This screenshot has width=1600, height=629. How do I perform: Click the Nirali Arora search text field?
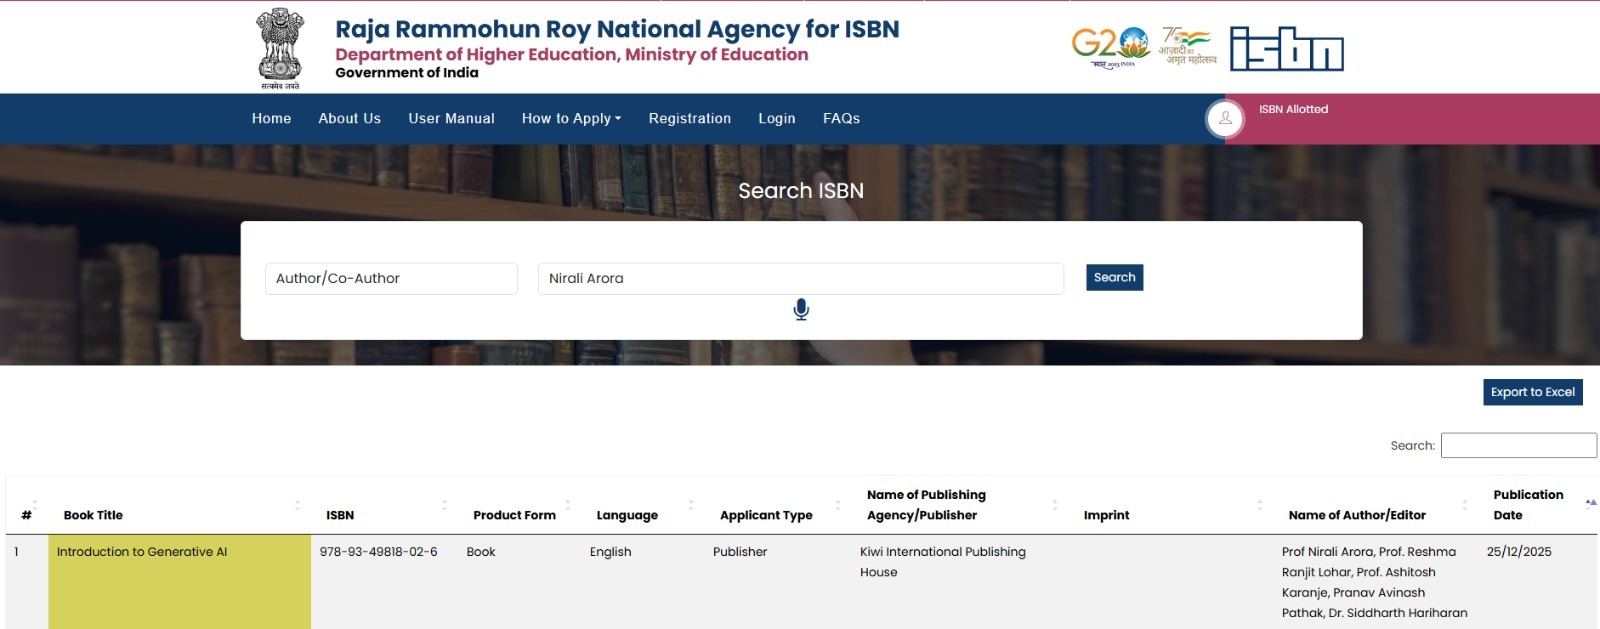800,279
